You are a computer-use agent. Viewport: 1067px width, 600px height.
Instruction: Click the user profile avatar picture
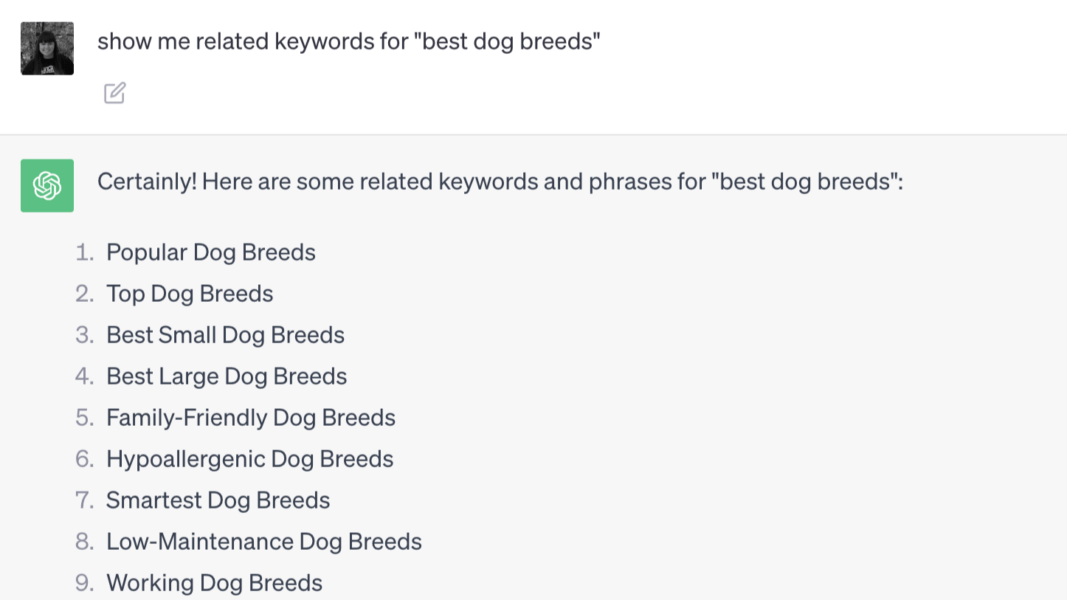(46, 47)
